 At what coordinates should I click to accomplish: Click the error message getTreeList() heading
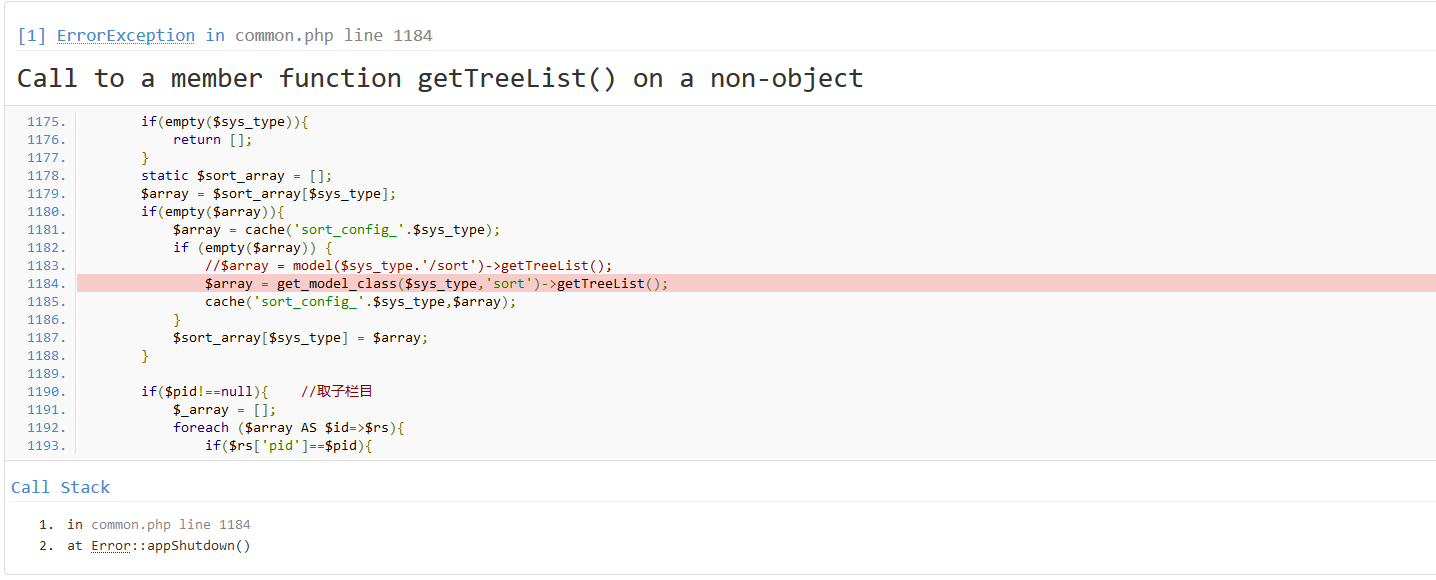tap(440, 78)
